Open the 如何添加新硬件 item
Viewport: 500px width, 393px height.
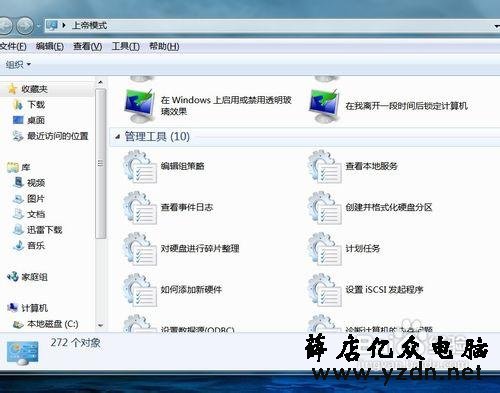pyautogui.click(x=191, y=289)
